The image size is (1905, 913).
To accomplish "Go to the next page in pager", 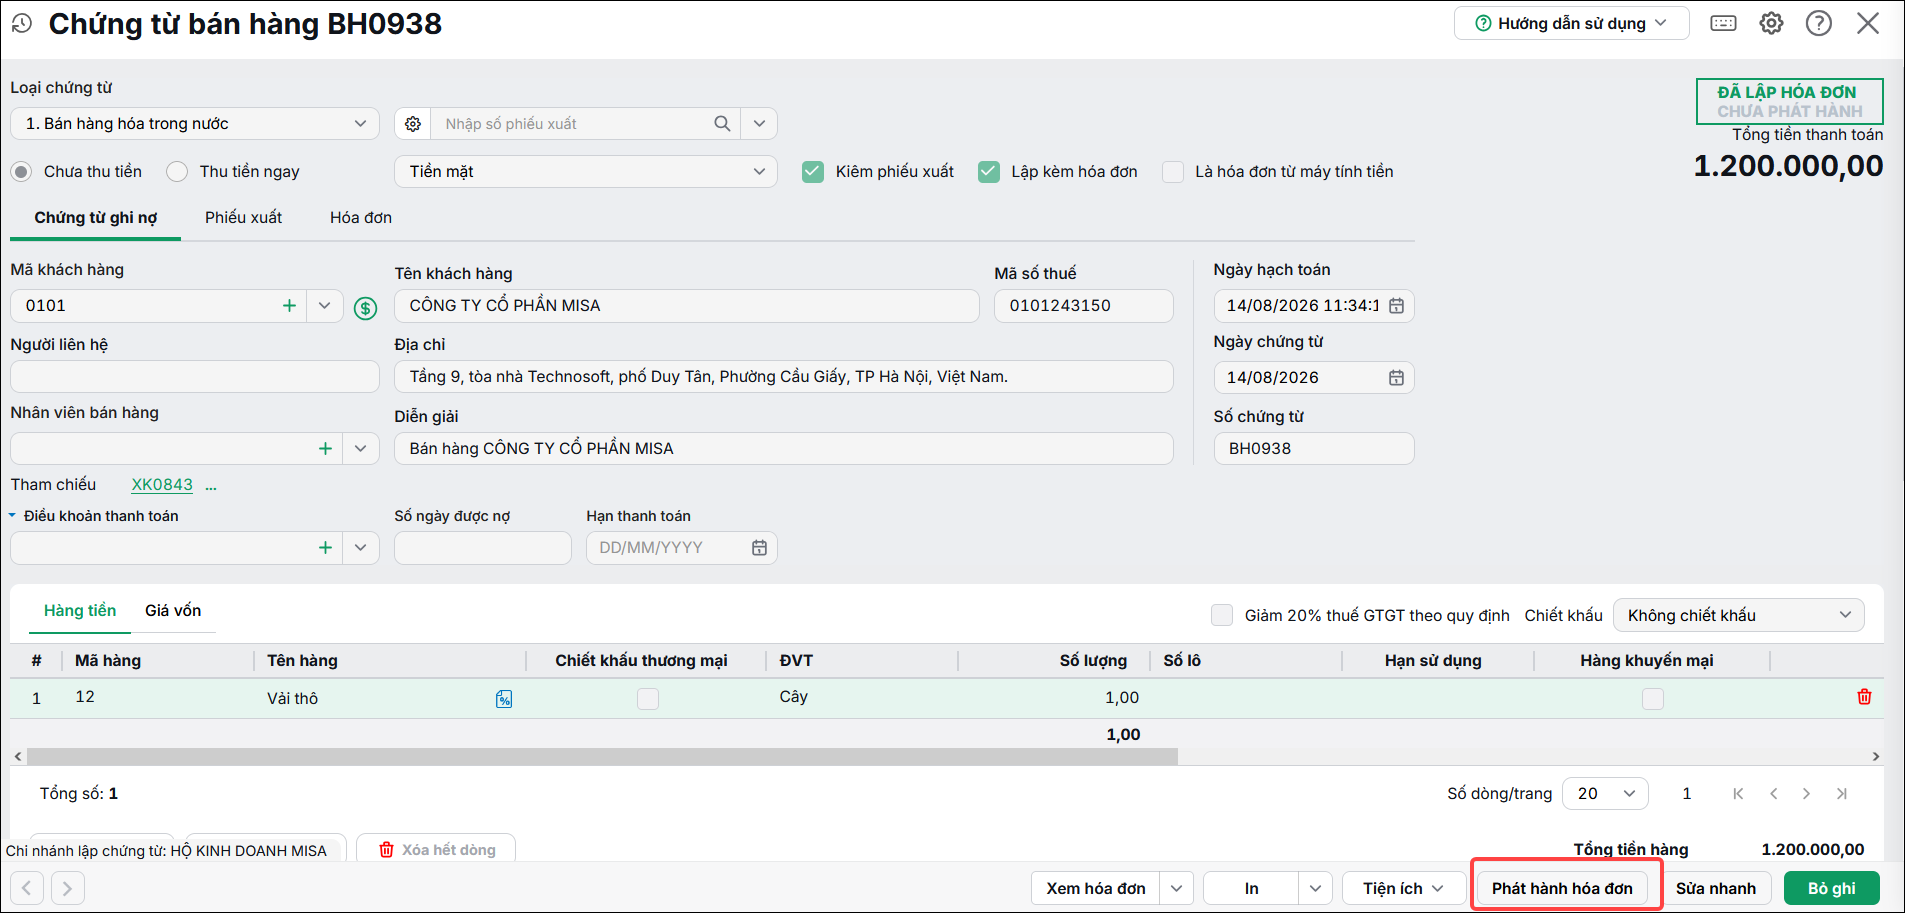I will 1806,794.
